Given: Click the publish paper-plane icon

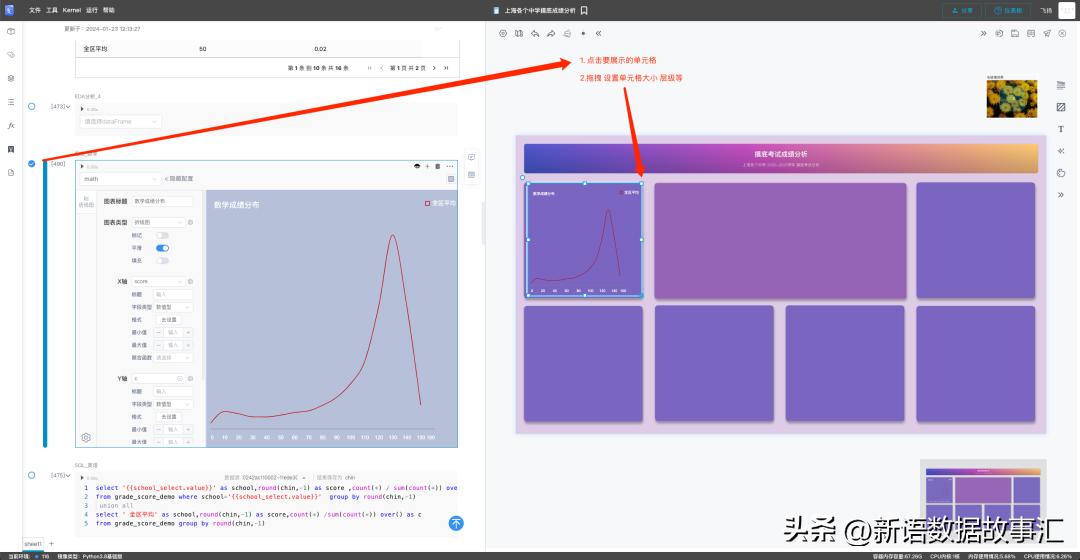Looking at the screenshot, I should pos(1047,33).
